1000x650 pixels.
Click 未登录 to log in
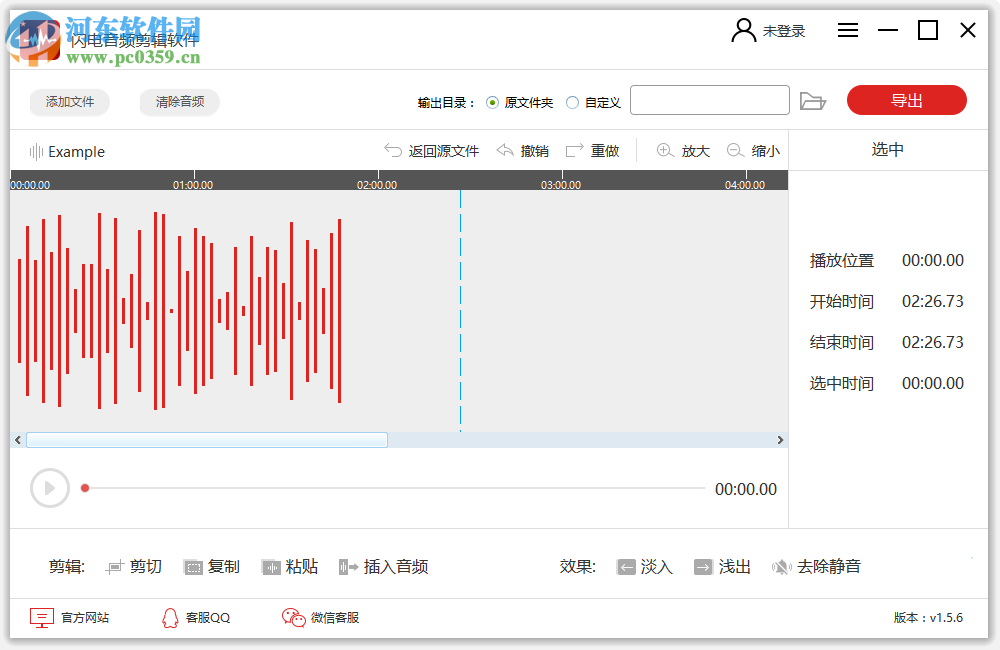click(782, 30)
